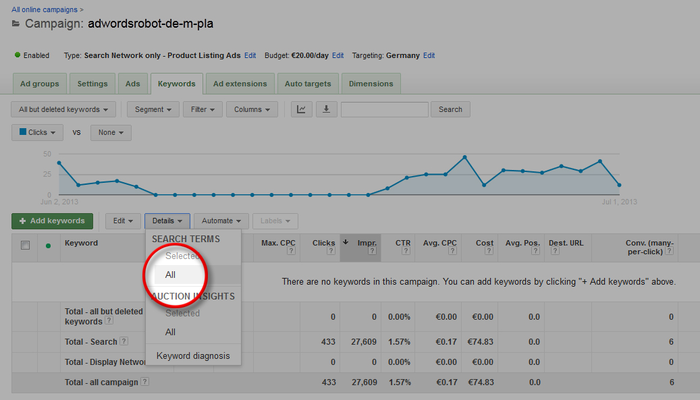Click in the keyword search input field
The width and height of the screenshot is (700, 400).
pyautogui.click(x=384, y=109)
